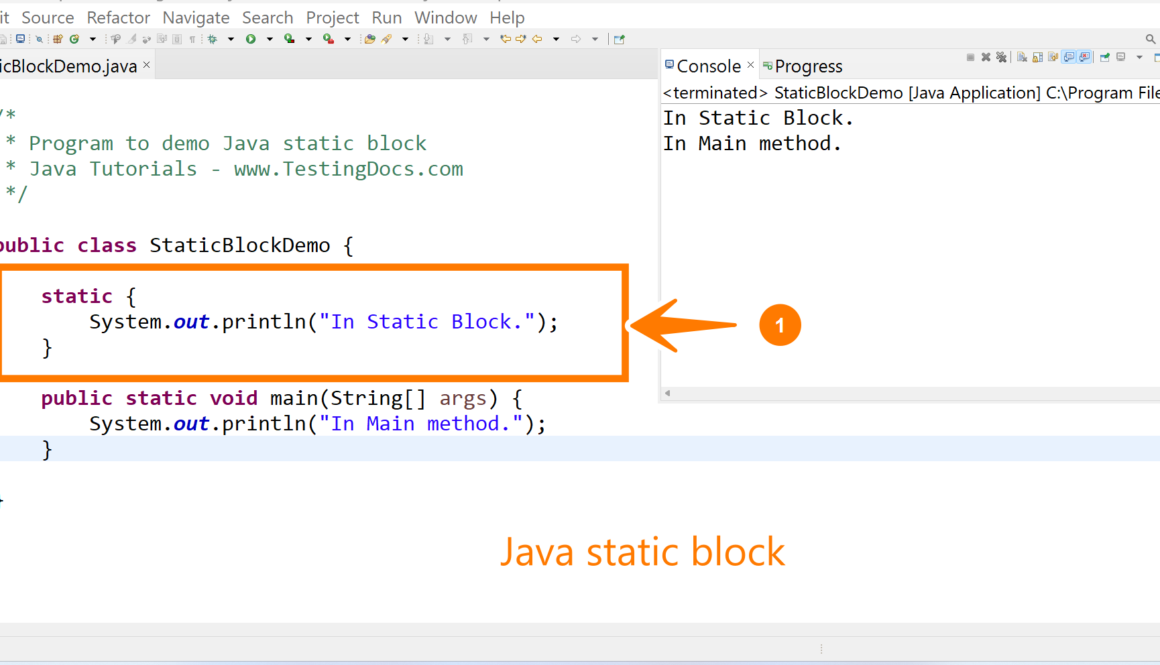Click the green Run button in toolbar
Screen dimensions: 1160x665
[251, 39]
